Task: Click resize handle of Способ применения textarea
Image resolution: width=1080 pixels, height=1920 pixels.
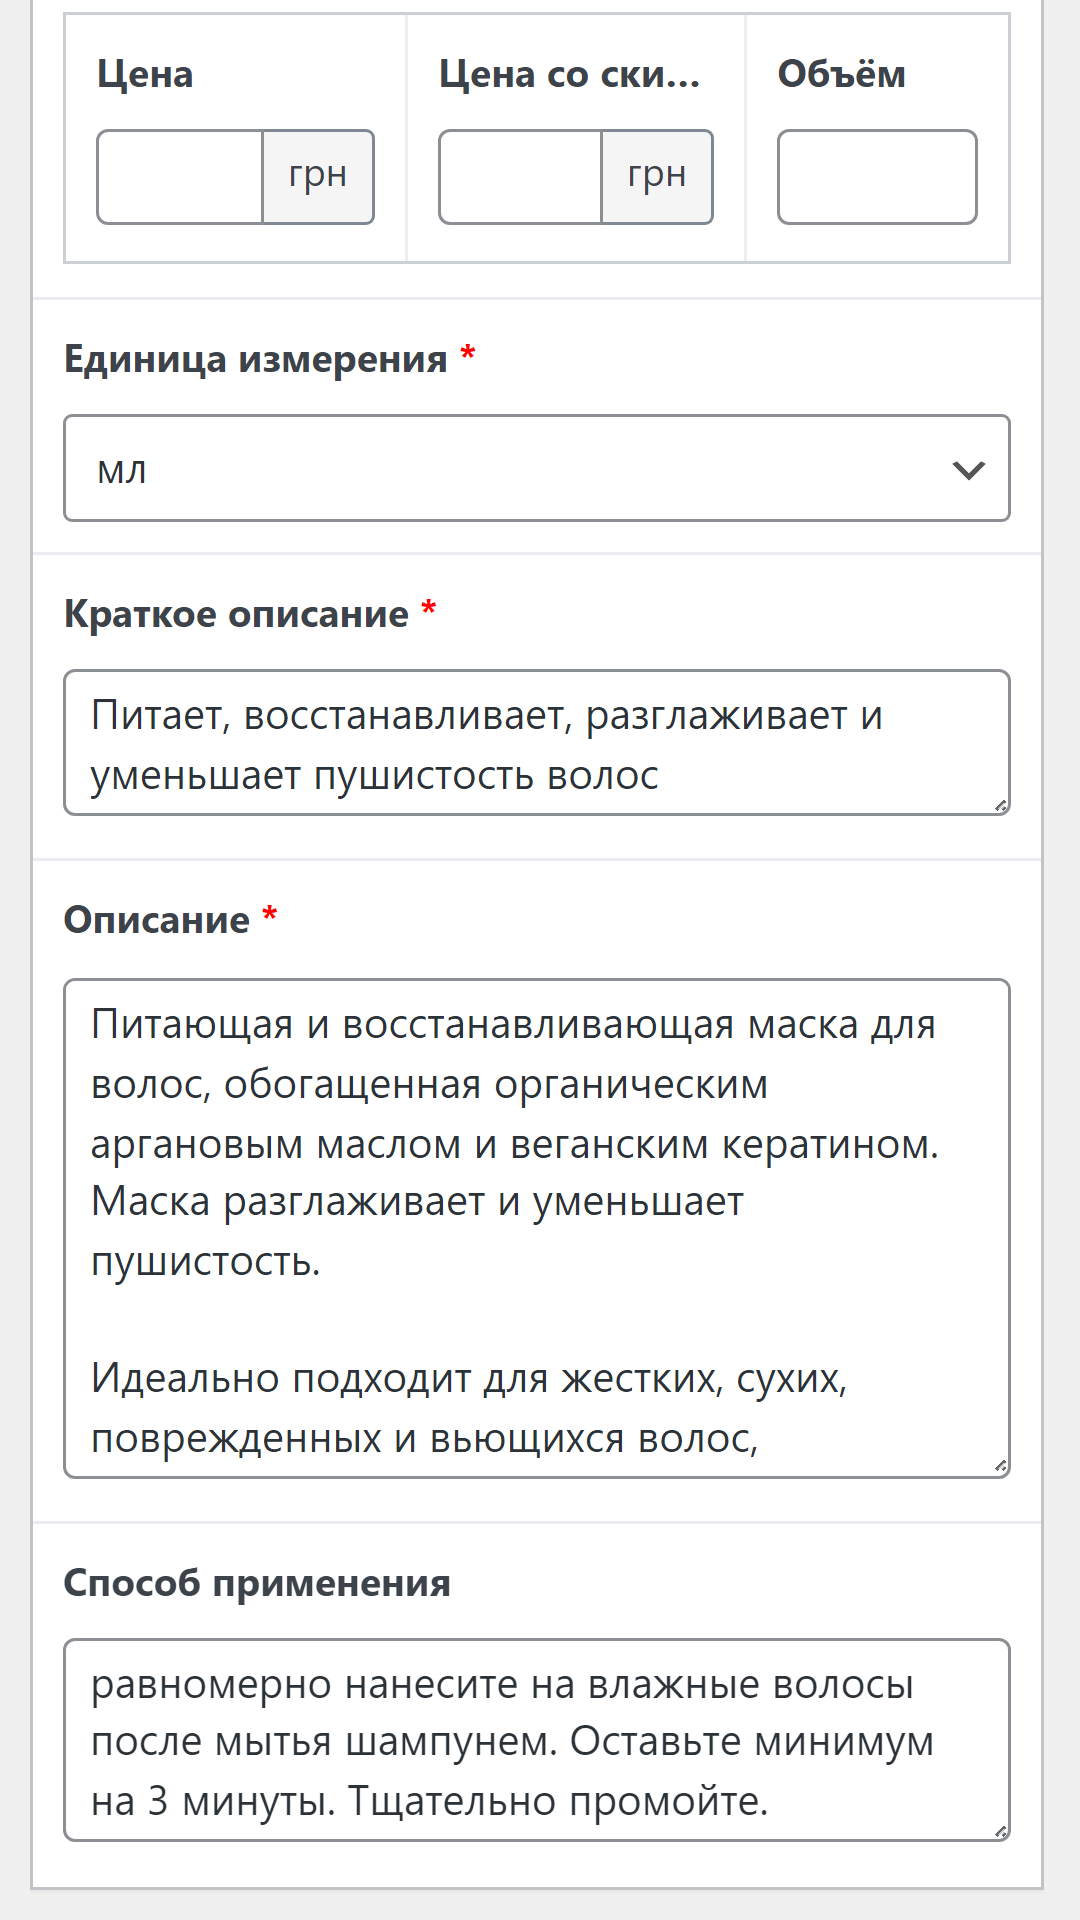Action: pos(1000,1831)
